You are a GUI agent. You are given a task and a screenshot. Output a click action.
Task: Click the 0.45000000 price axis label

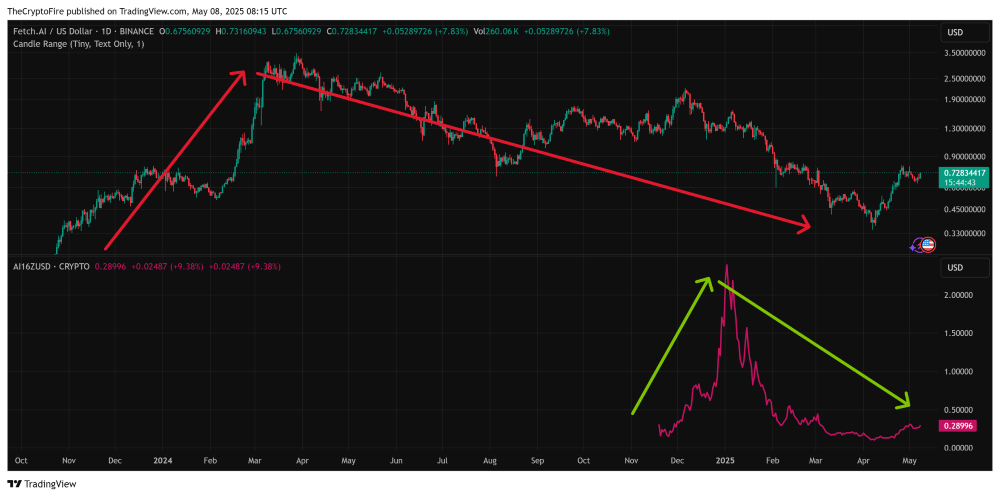click(x=964, y=209)
